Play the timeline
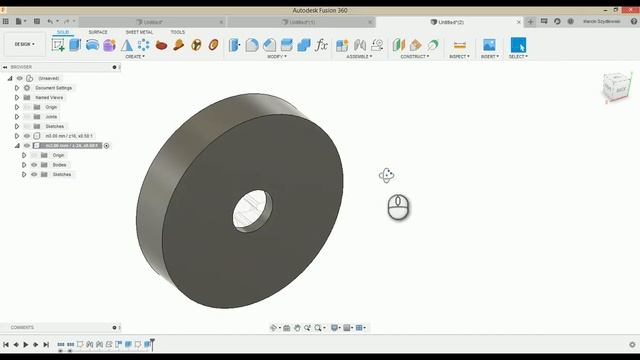 coord(26,345)
